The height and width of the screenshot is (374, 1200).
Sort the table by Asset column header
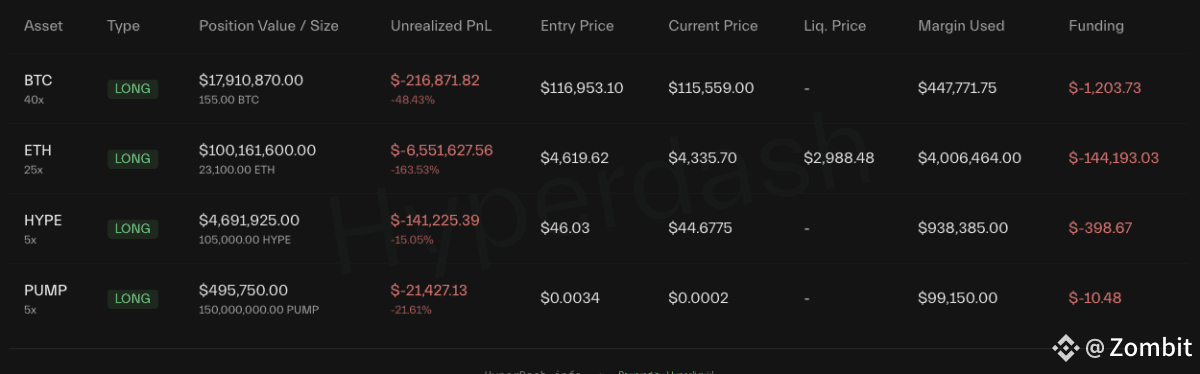[43, 26]
